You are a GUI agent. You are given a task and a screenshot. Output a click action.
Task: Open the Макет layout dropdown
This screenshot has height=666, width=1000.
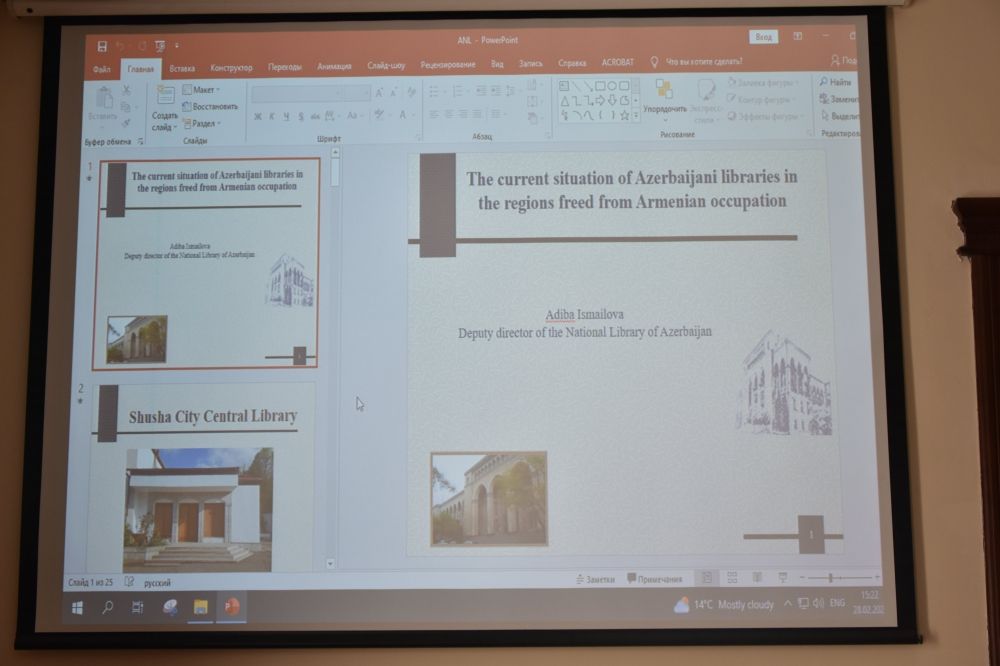pos(202,90)
